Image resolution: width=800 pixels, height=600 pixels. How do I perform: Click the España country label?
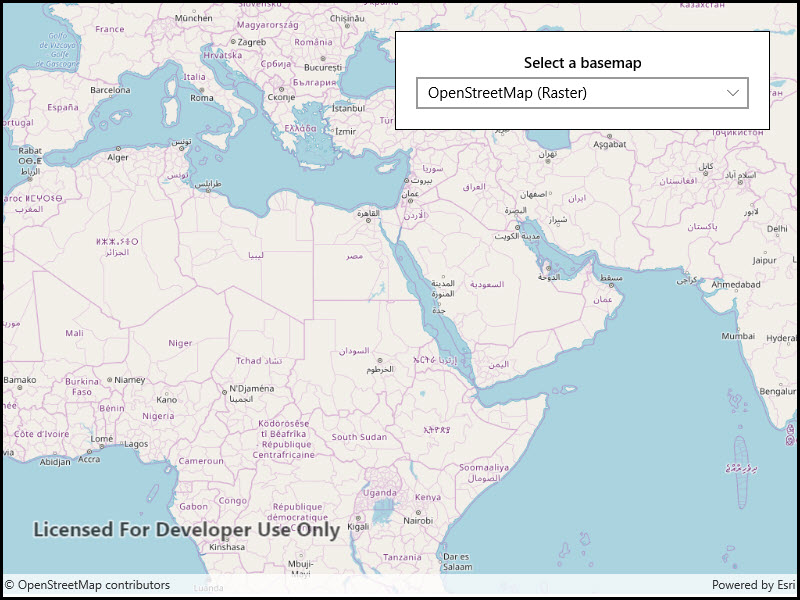pyautogui.click(x=63, y=107)
